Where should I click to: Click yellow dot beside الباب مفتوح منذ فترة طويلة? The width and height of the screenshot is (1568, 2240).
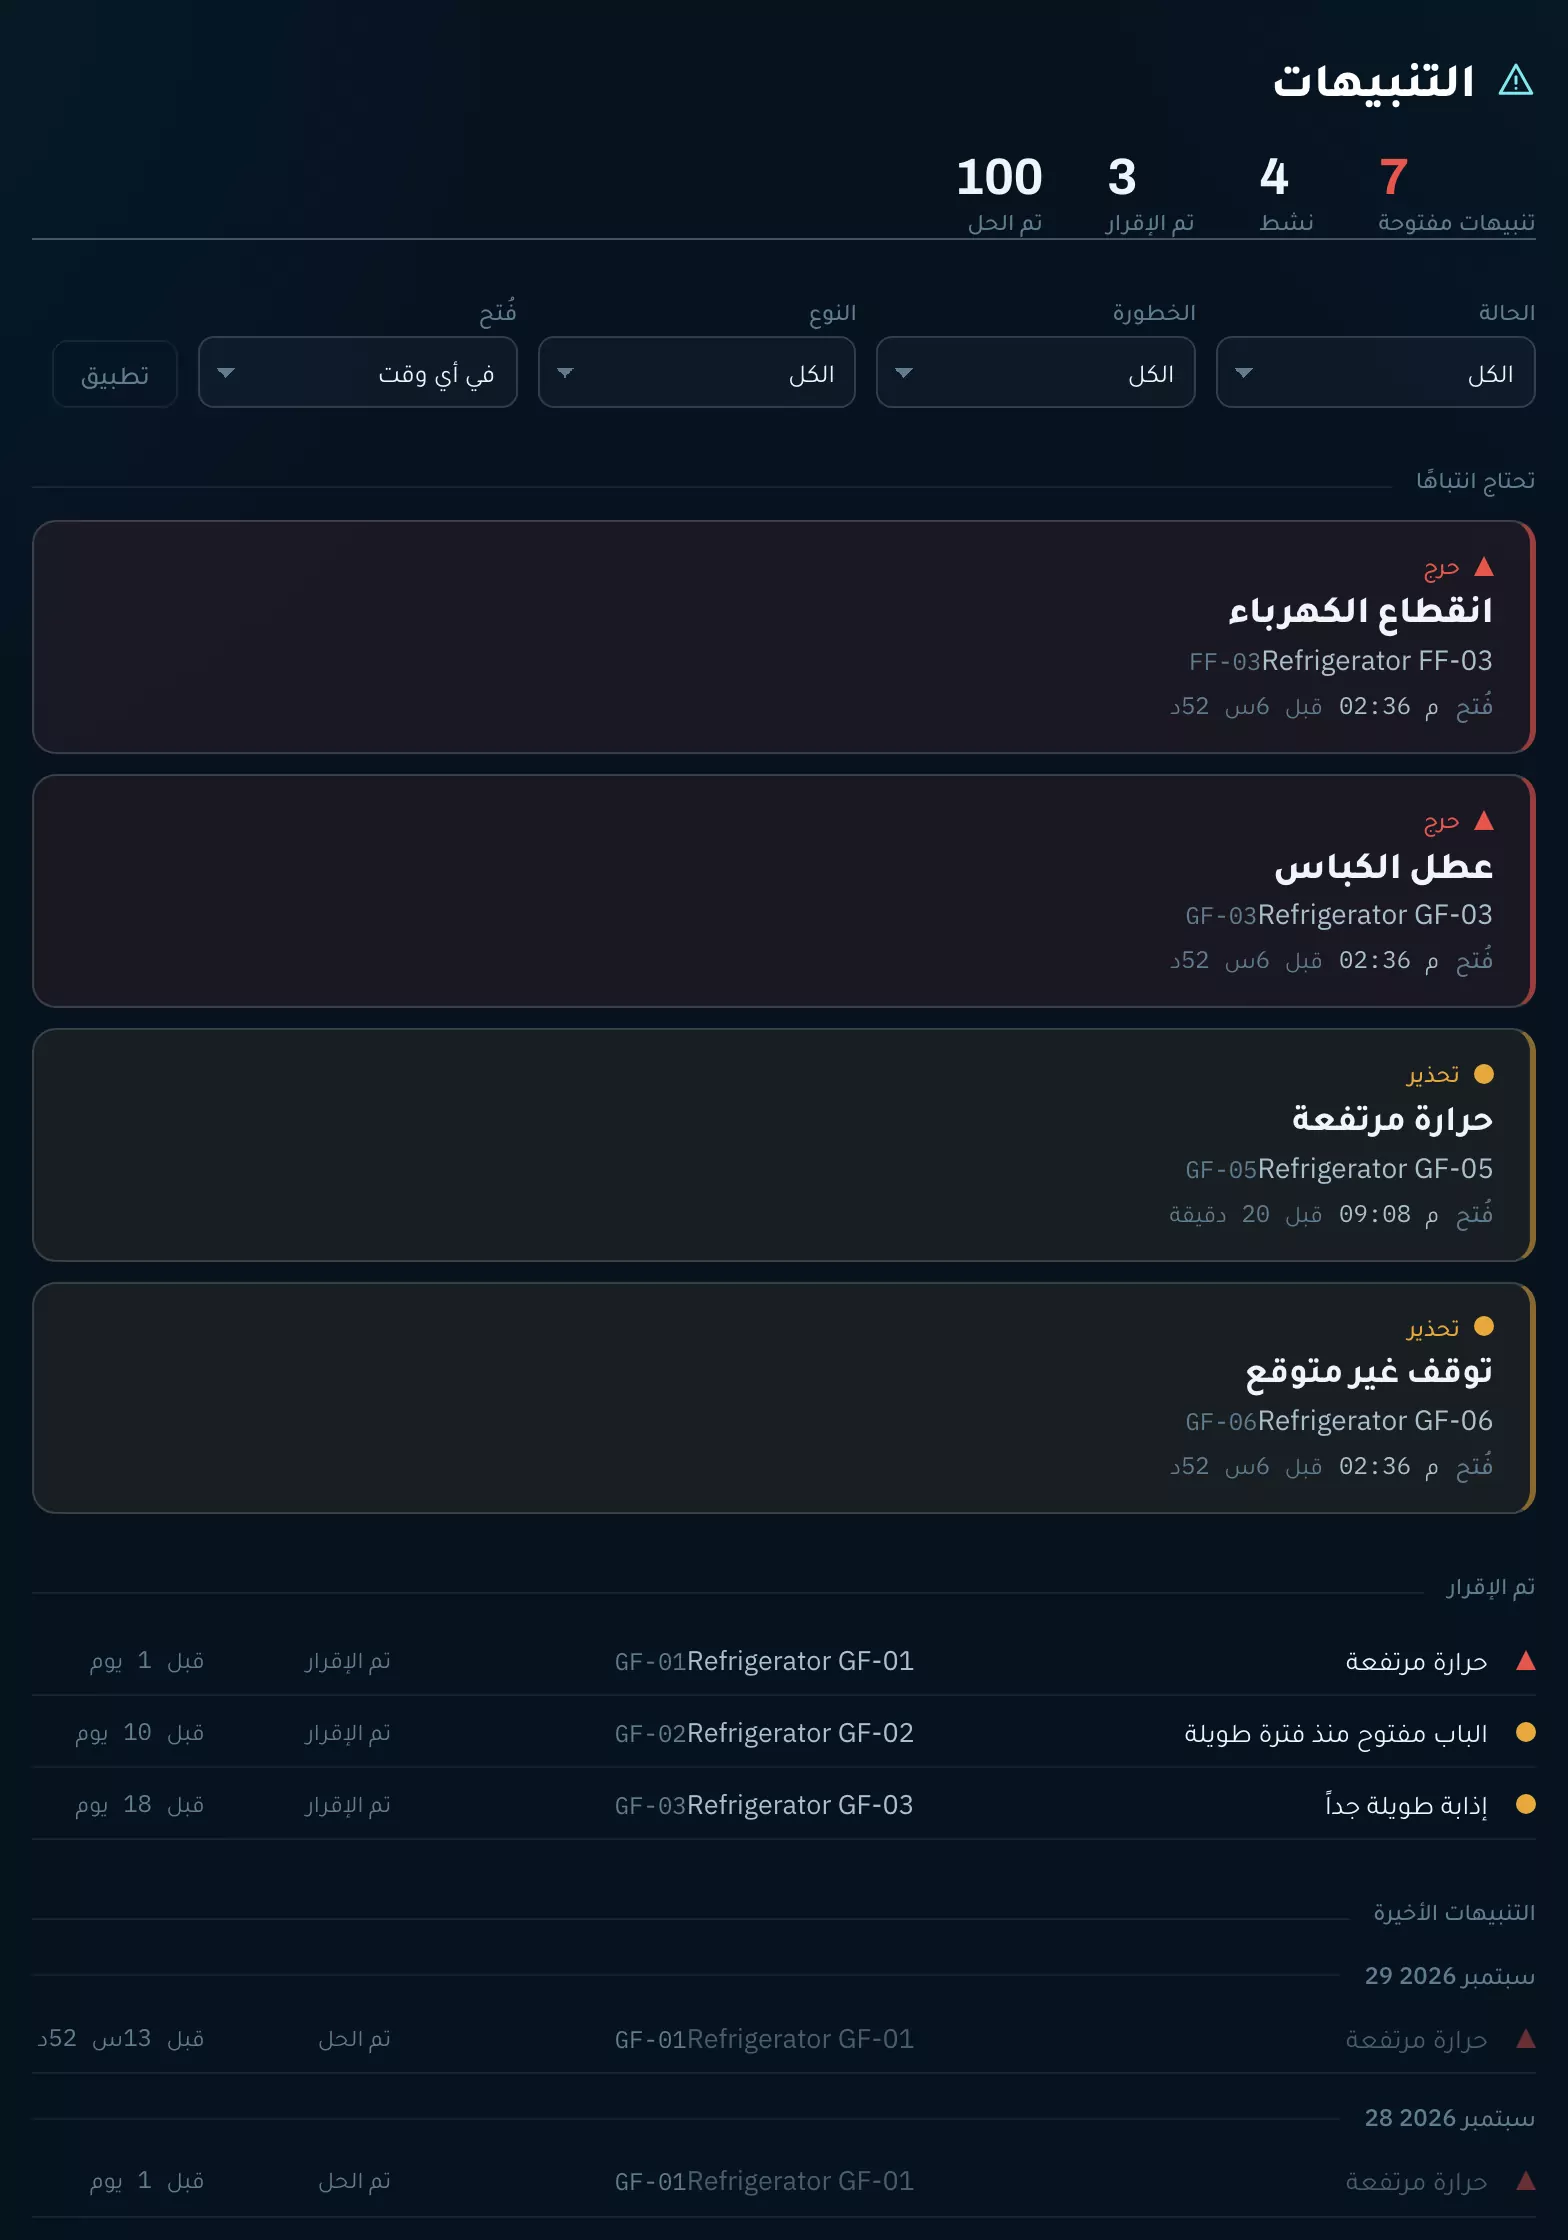[x=1525, y=1732]
